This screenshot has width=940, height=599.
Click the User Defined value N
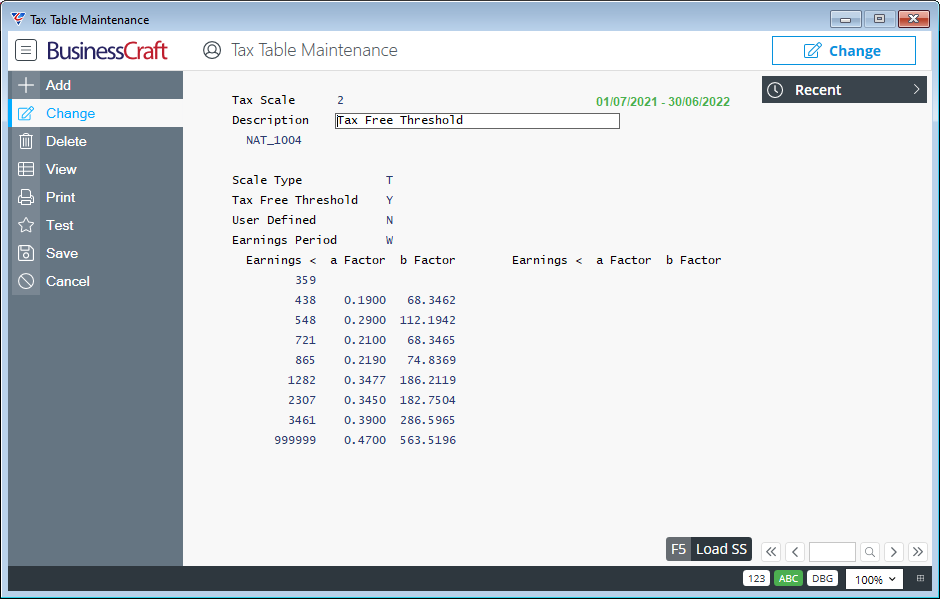pos(390,220)
